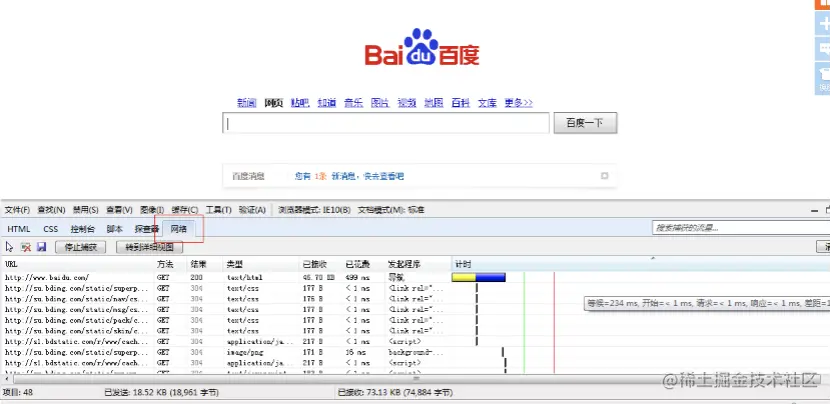Open the 音乐 link
The height and width of the screenshot is (404, 832).
click(x=353, y=103)
